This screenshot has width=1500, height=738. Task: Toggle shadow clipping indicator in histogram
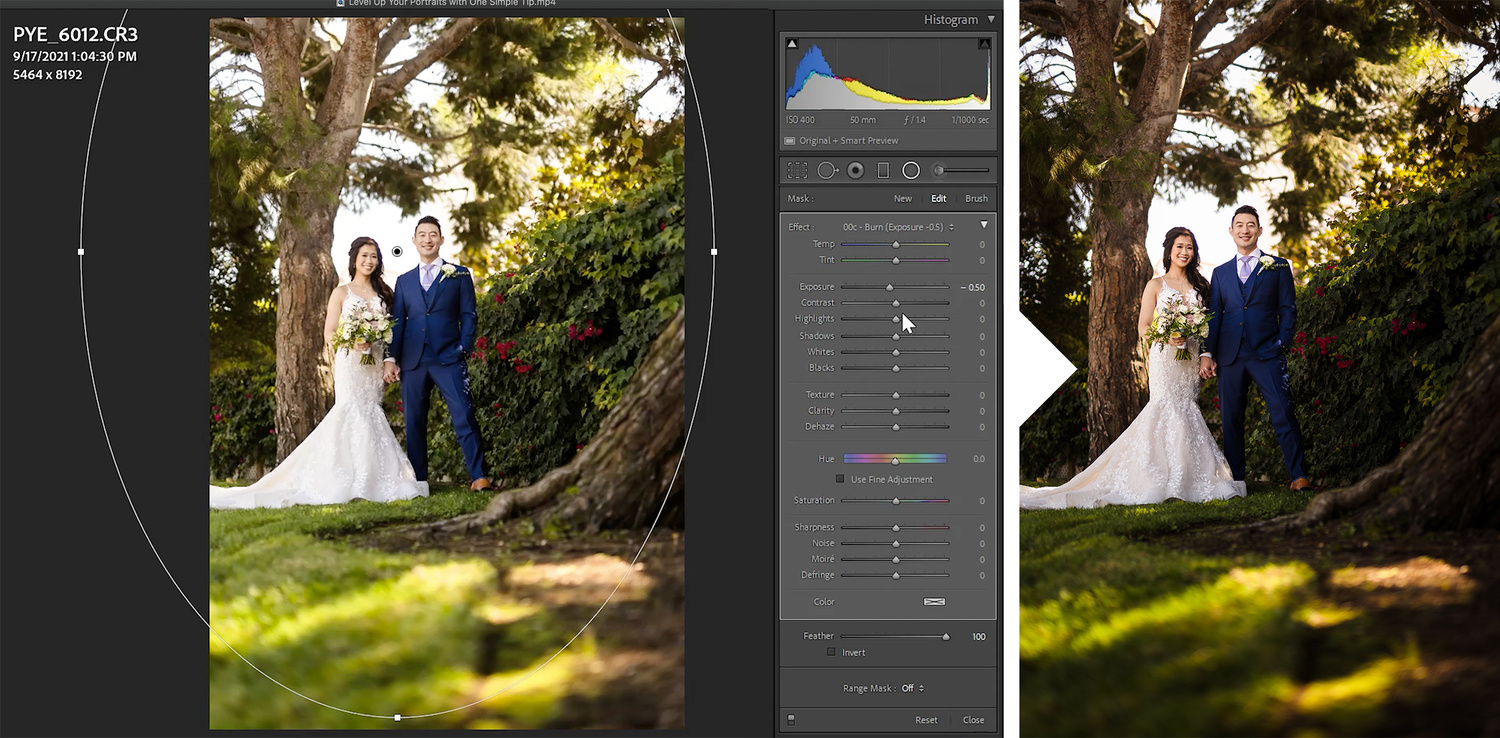(792, 44)
